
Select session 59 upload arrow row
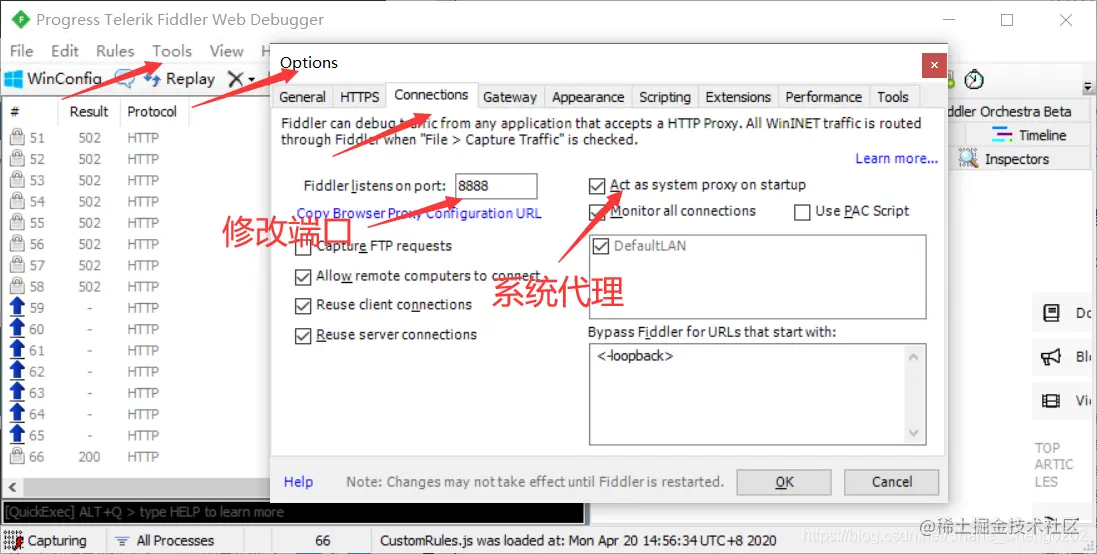[x=136, y=308]
